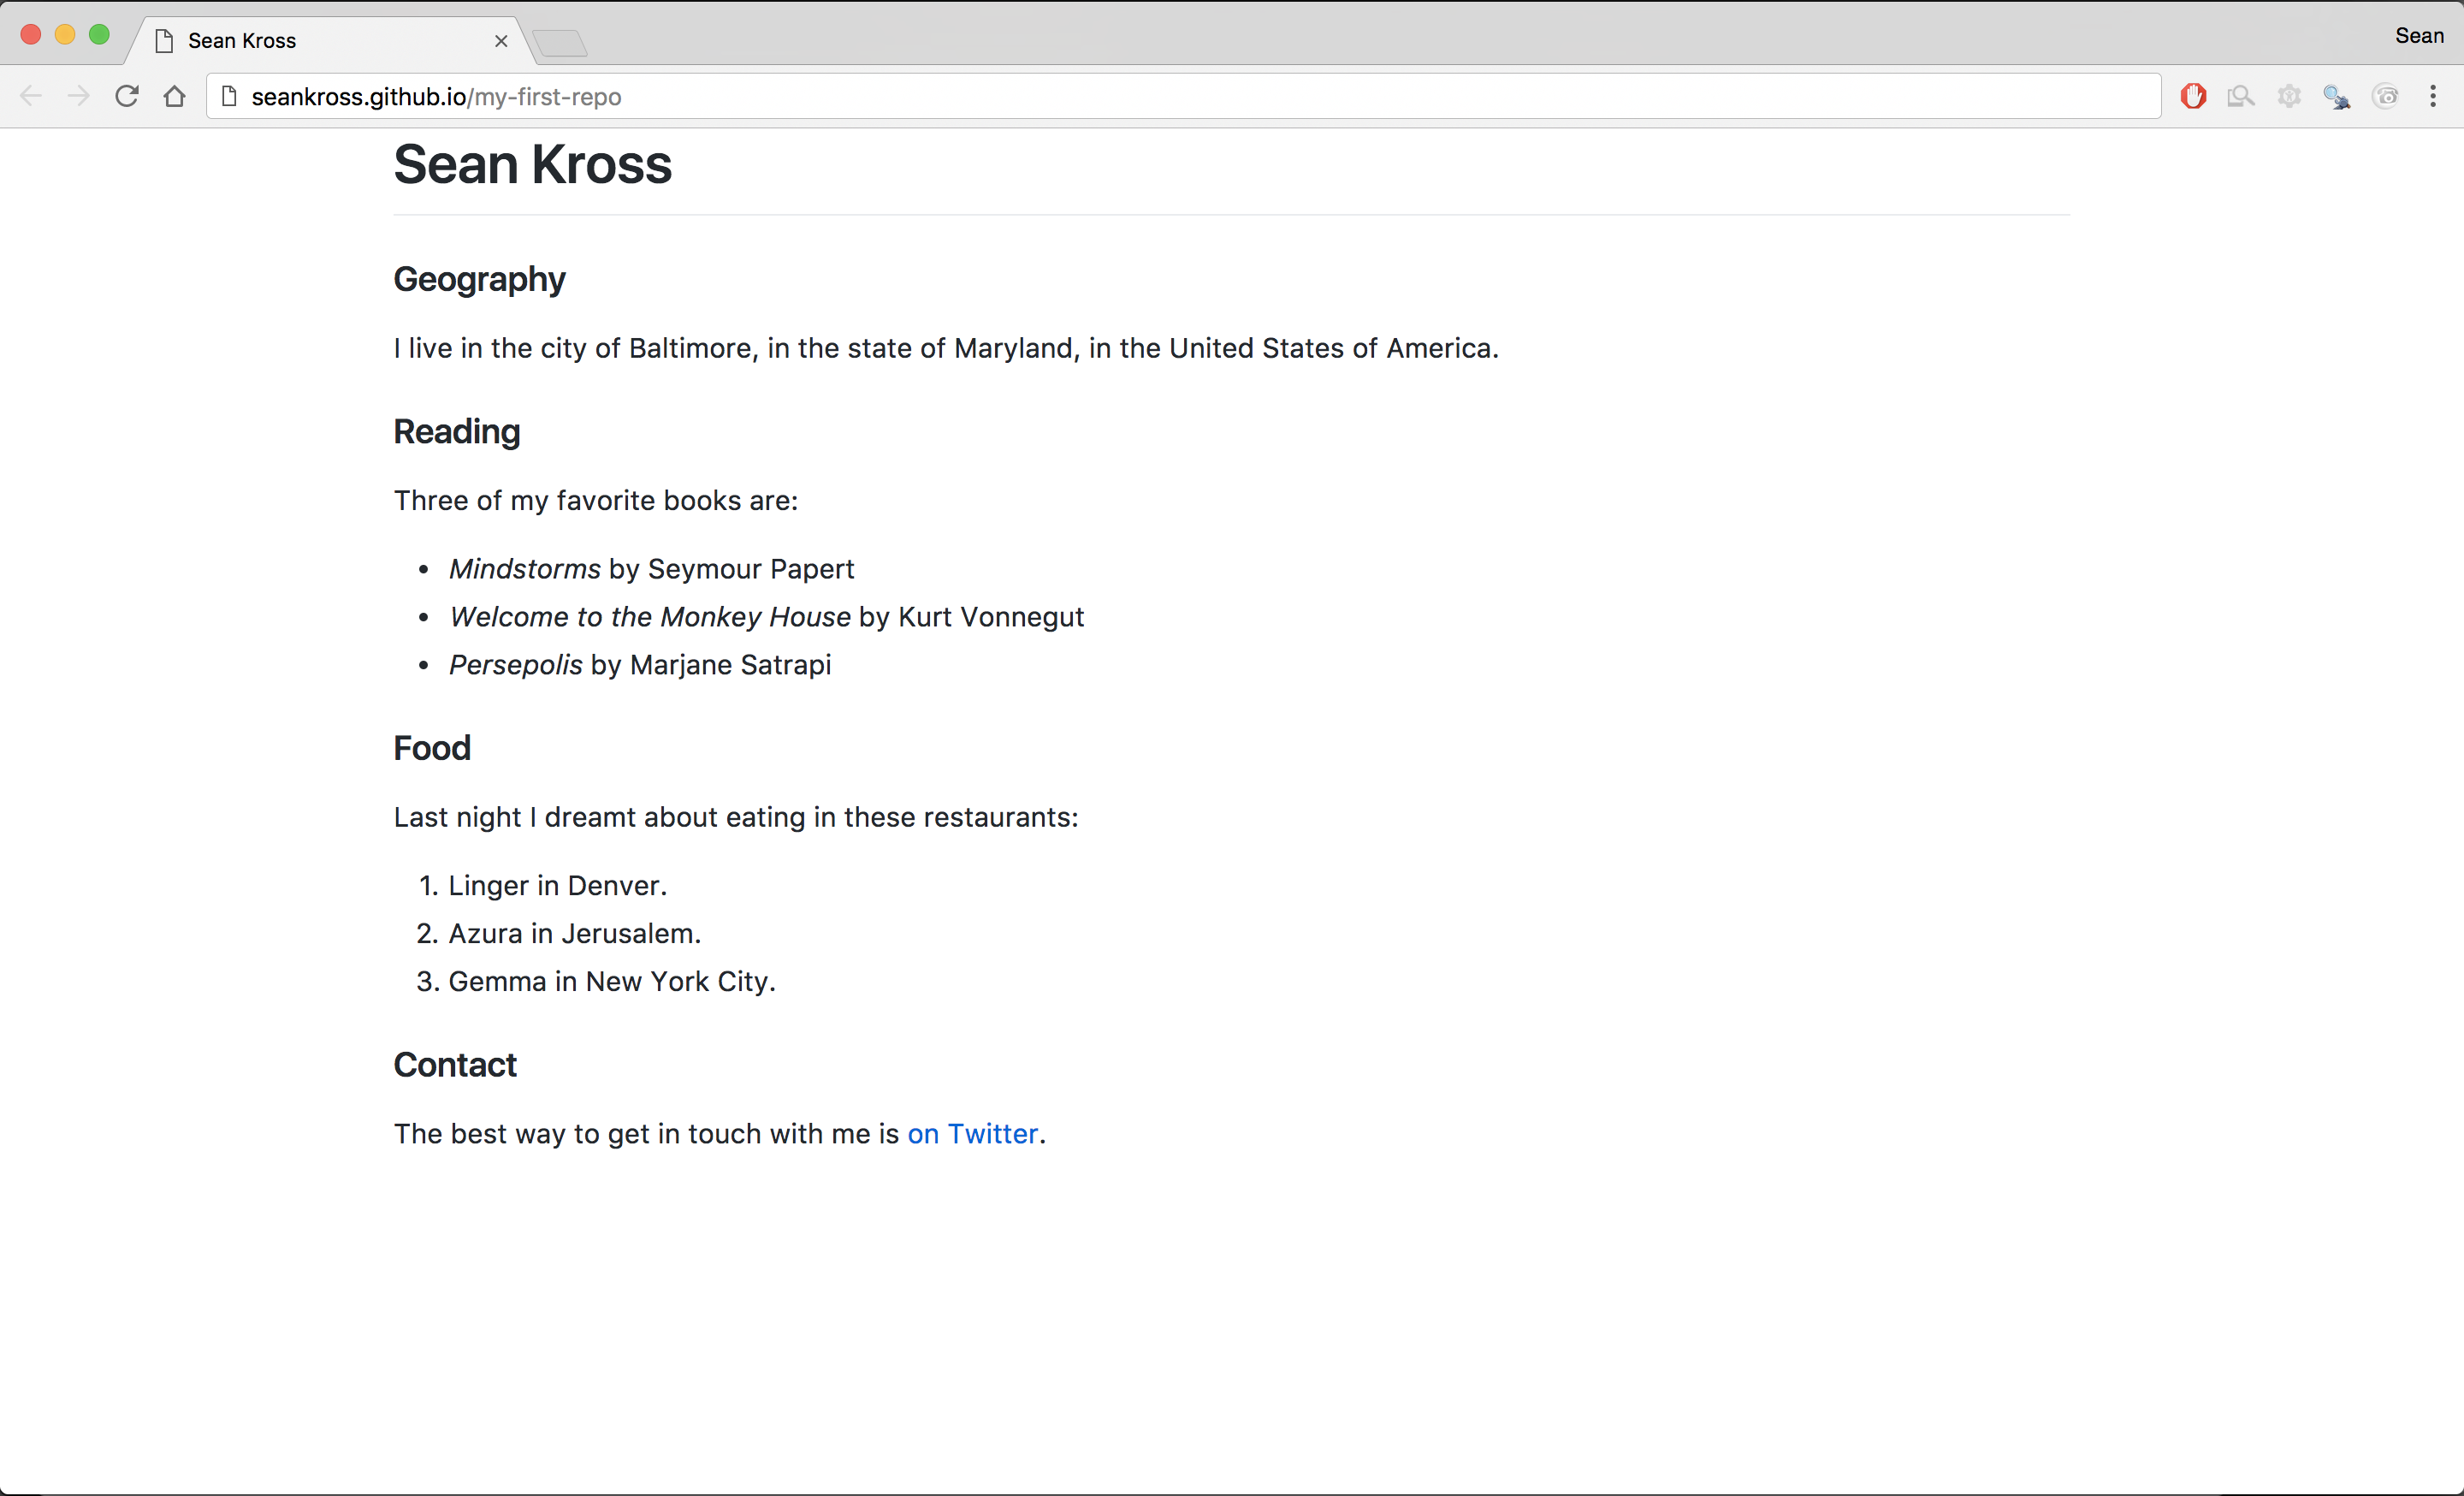Image resolution: width=2464 pixels, height=1496 pixels.
Task: Click the back navigation arrow
Action: point(31,96)
